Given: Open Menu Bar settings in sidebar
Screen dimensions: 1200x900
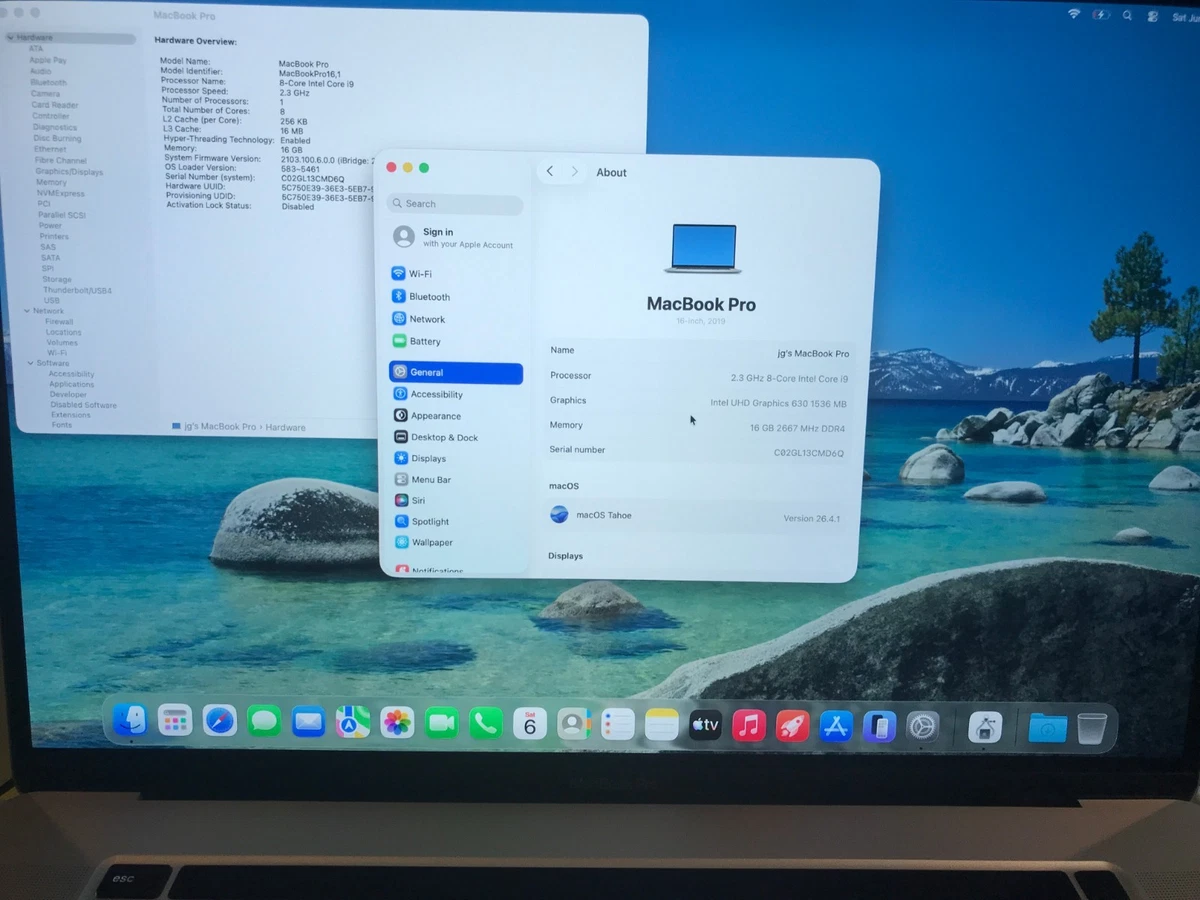Looking at the screenshot, I should 456,479.
